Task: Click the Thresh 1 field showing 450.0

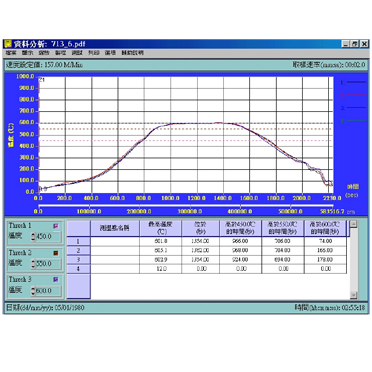Action: point(48,237)
